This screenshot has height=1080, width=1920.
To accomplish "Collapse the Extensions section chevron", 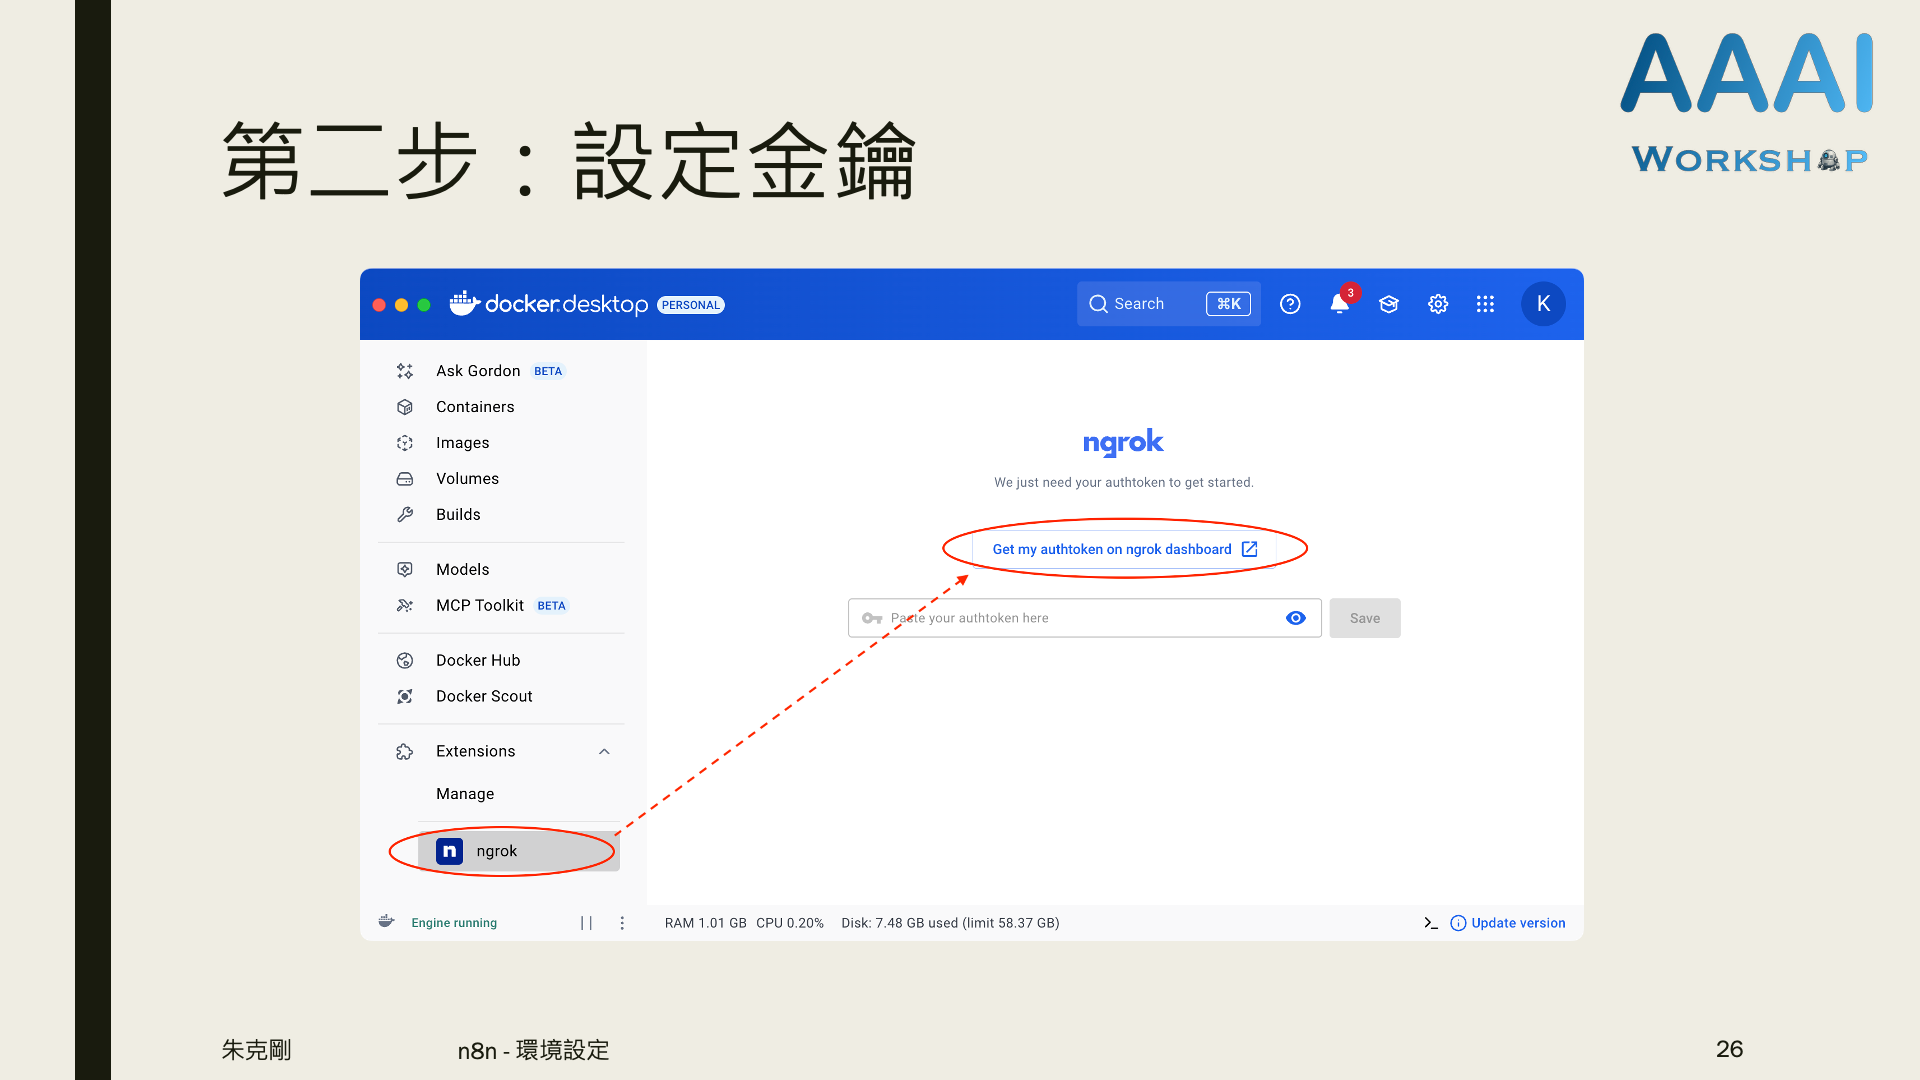I will click(604, 752).
